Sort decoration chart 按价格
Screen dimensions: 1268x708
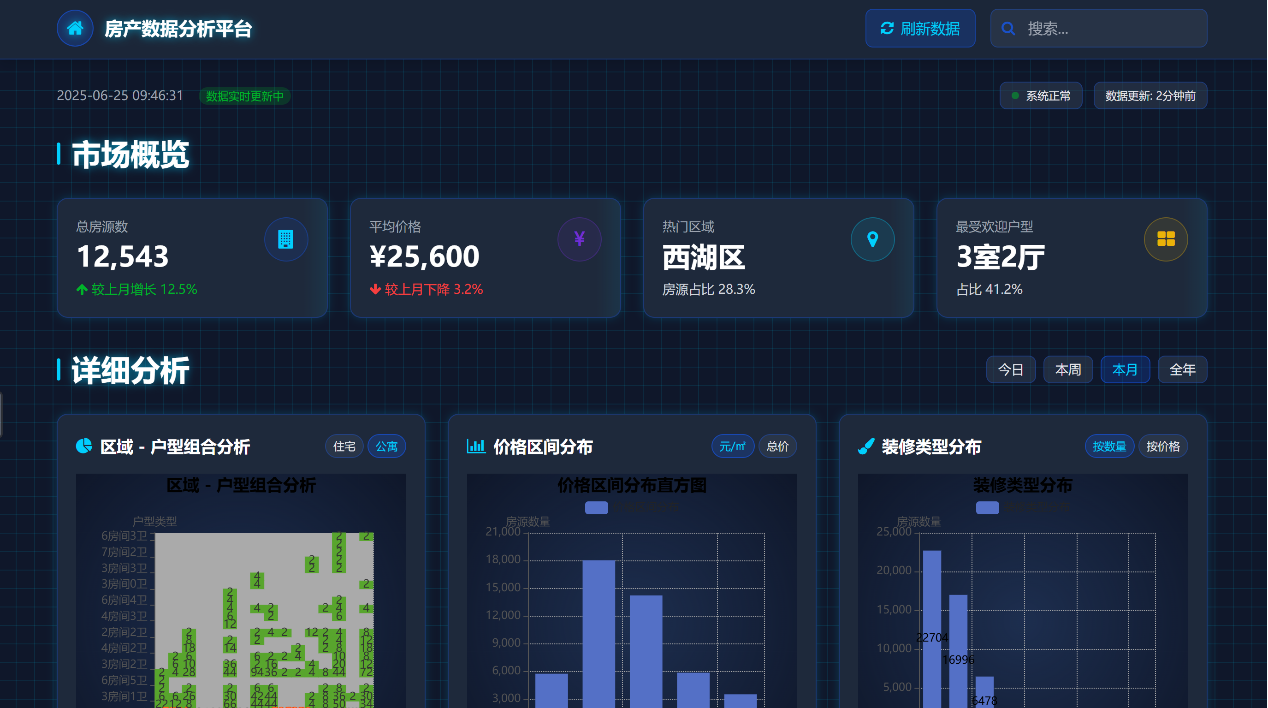[x=1163, y=446]
